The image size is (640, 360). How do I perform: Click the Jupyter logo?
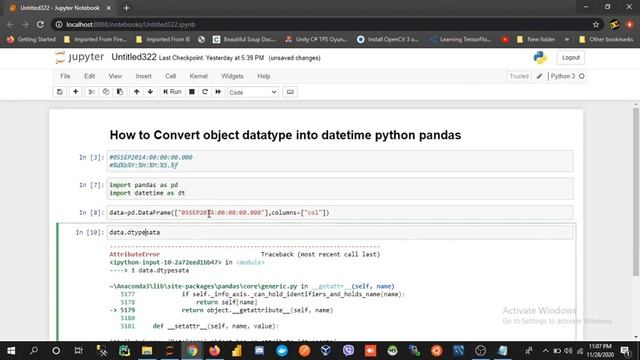click(x=80, y=57)
